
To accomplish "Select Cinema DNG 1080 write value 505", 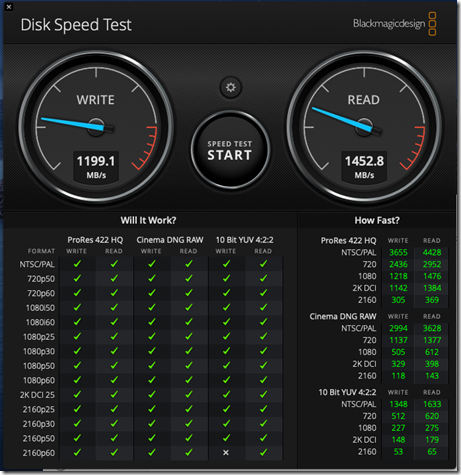I will (398, 352).
